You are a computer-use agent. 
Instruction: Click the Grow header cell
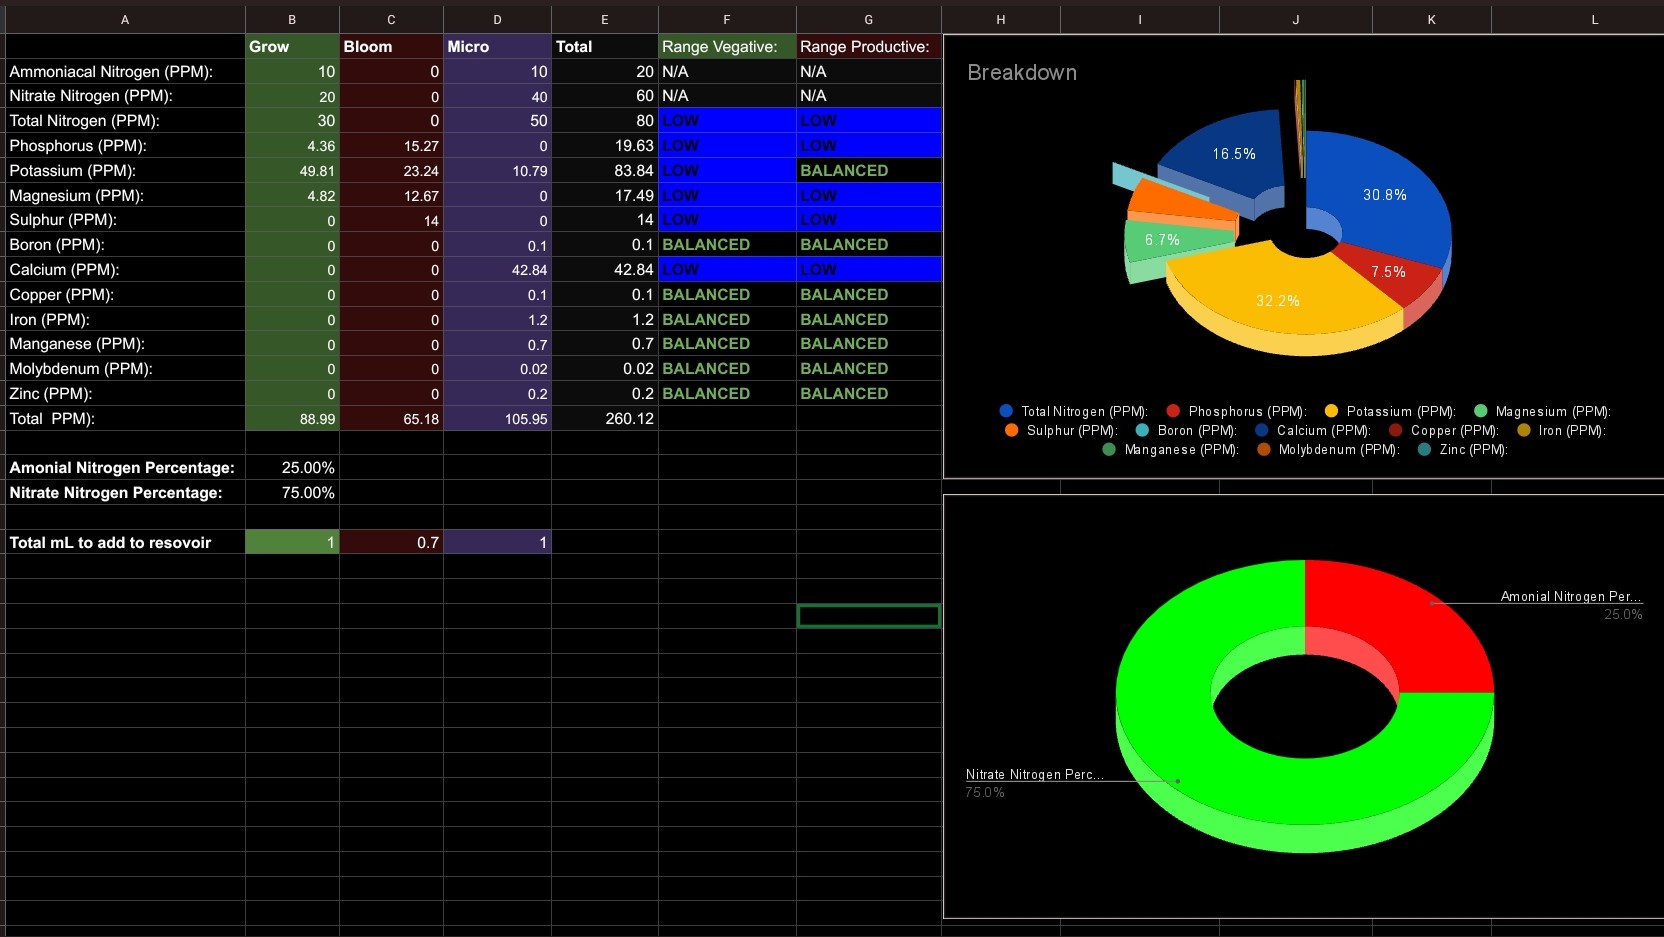click(292, 47)
